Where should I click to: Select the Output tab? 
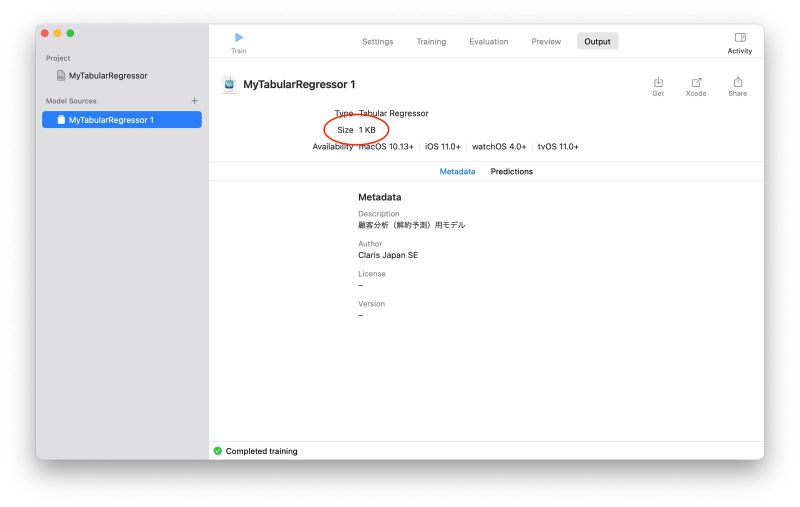pos(597,41)
